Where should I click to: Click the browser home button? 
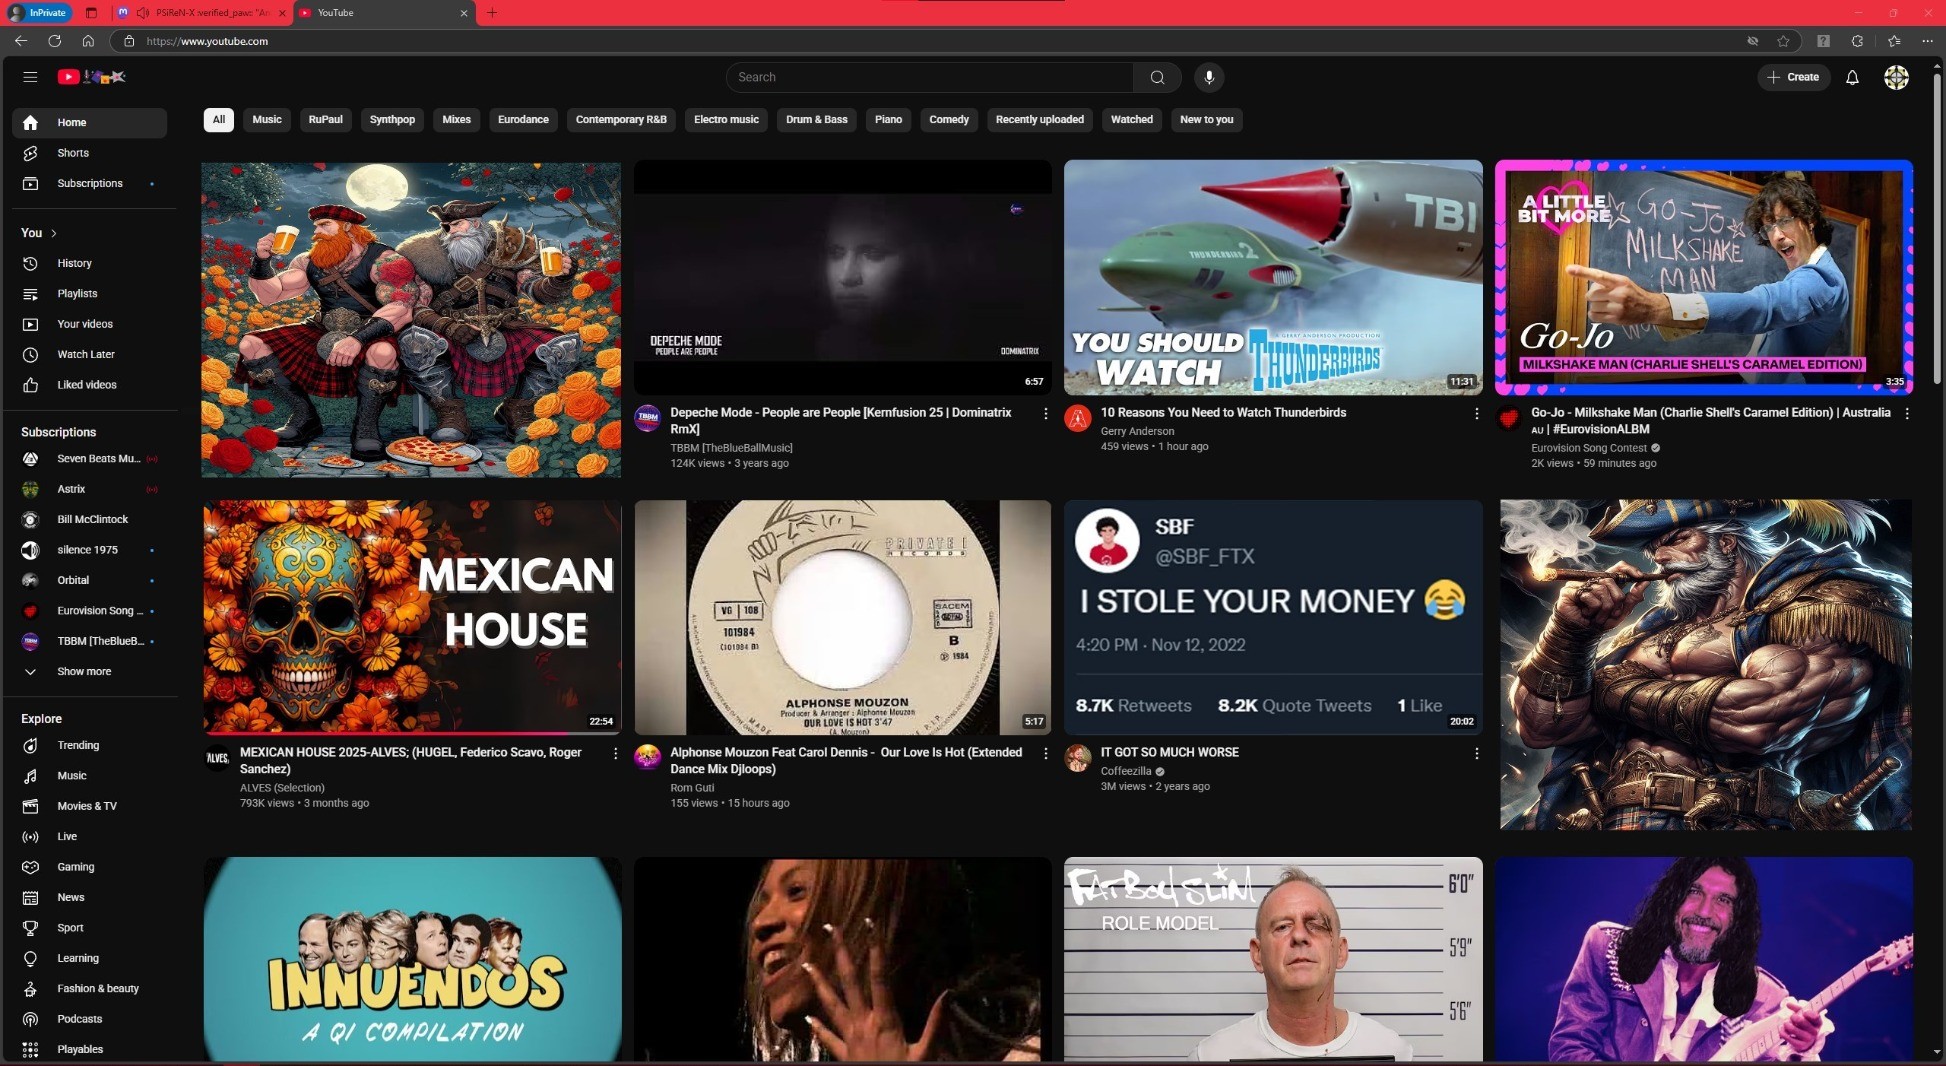pyautogui.click(x=88, y=41)
